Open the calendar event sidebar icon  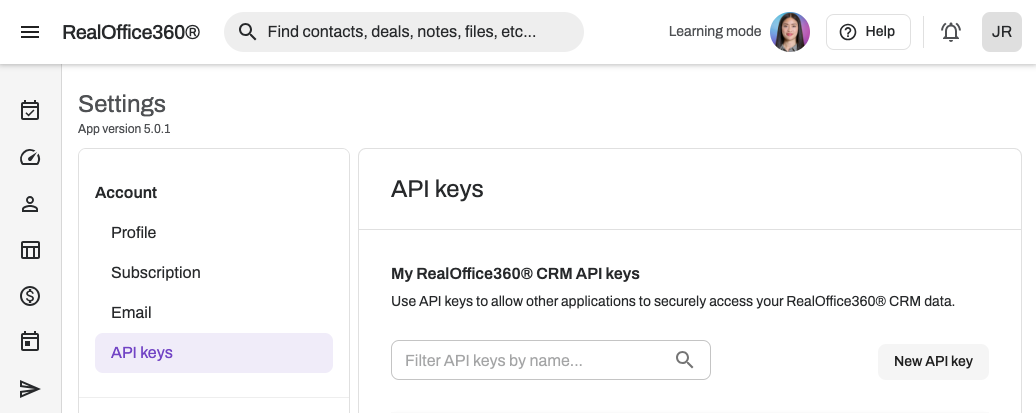[x=30, y=342]
